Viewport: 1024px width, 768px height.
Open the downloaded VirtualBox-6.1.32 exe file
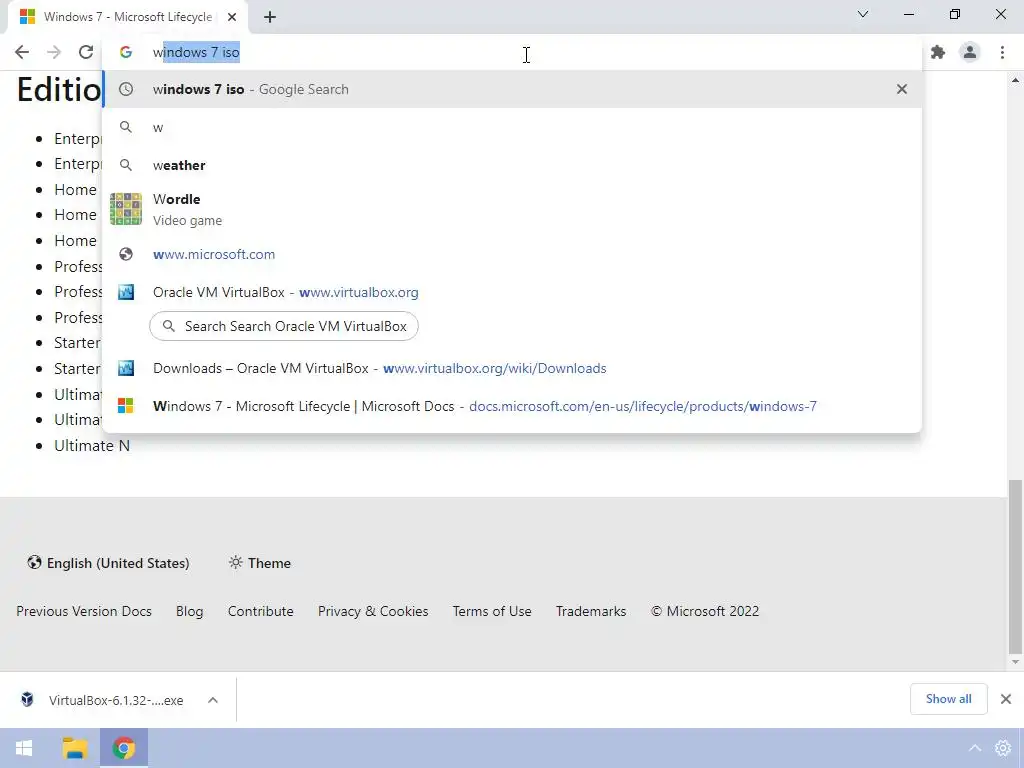(104, 700)
